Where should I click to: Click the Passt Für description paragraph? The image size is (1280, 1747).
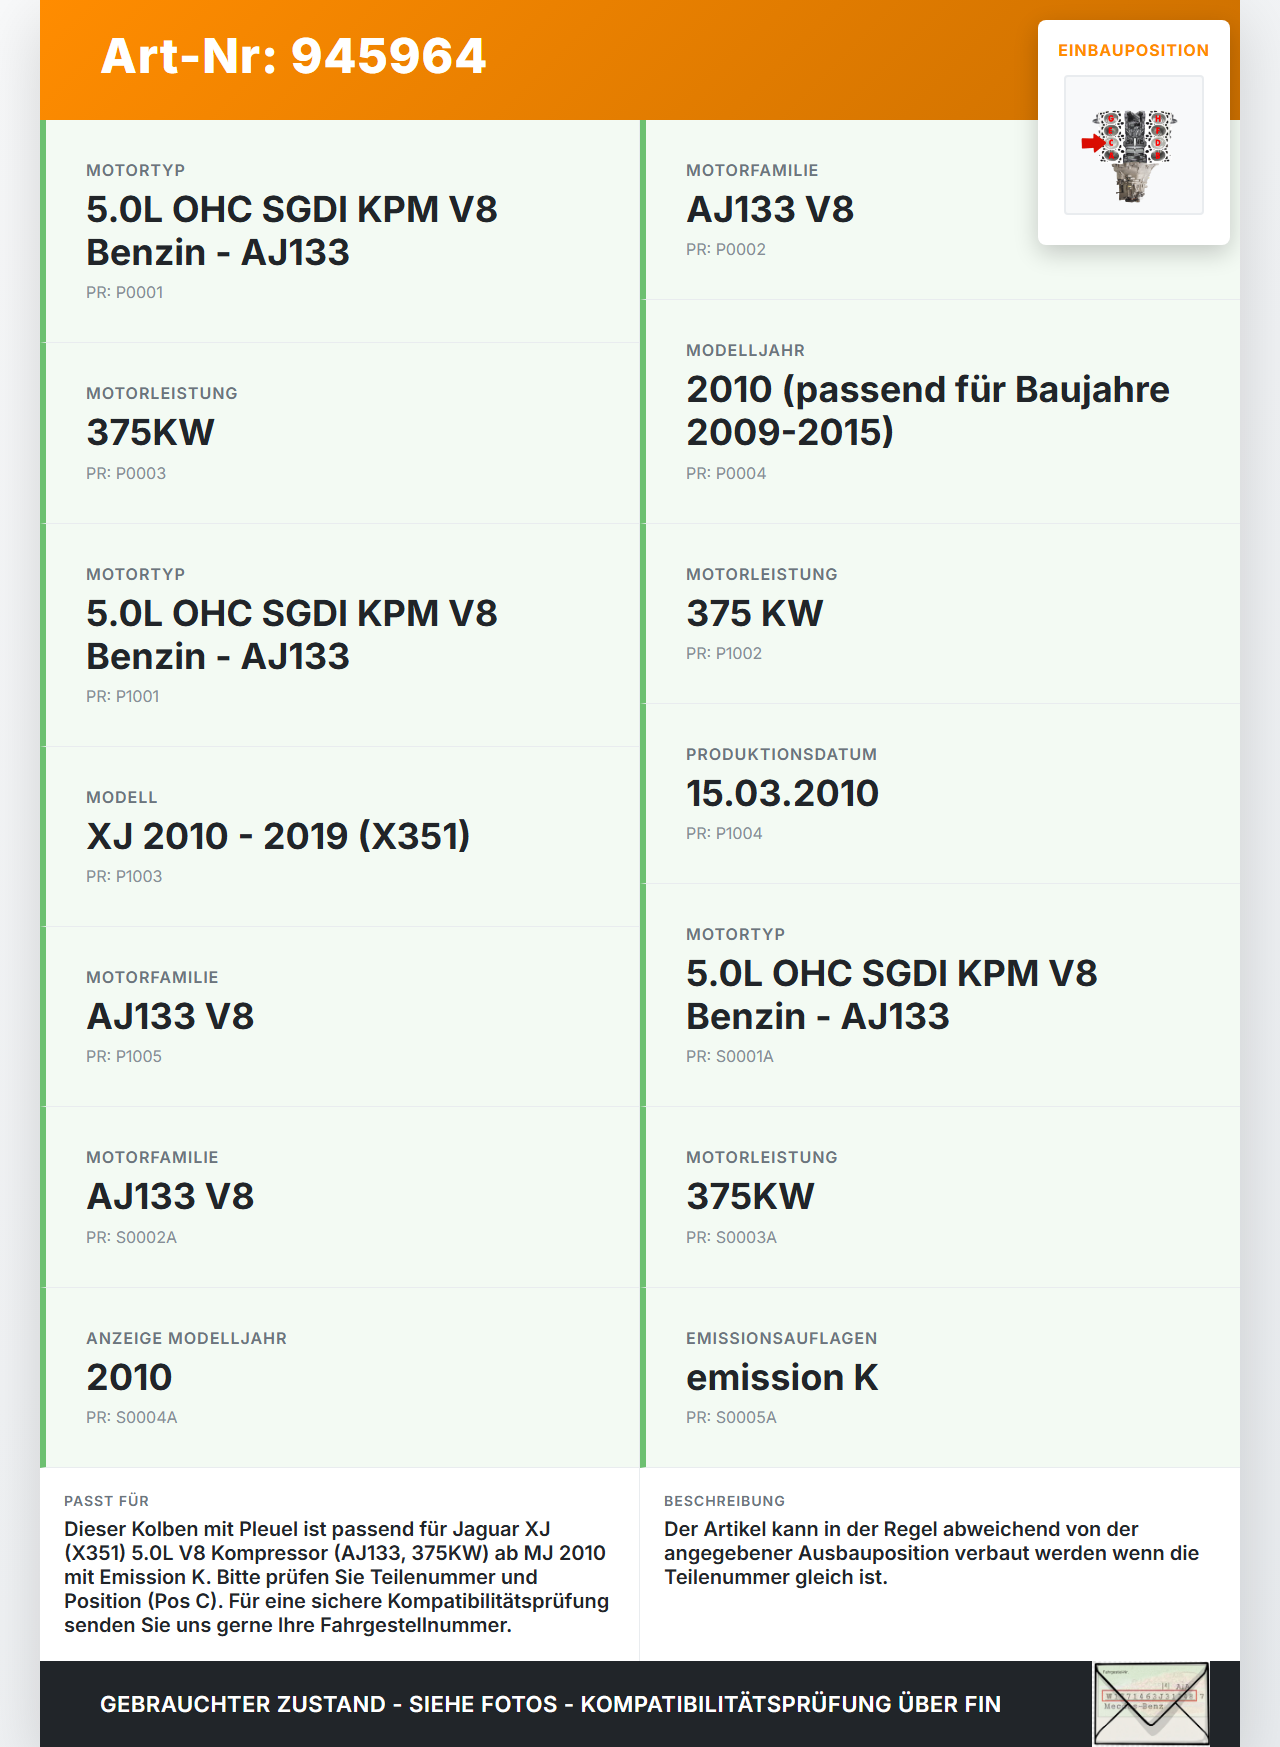point(337,1577)
